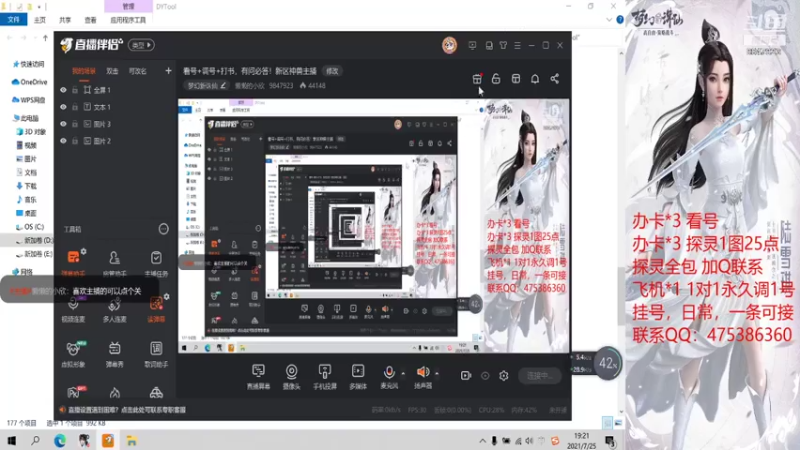The height and width of the screenshot is (450, 800).
Task: Open the 弹幕助手 tool in the toolbox
Action: [x=73, y=261]
